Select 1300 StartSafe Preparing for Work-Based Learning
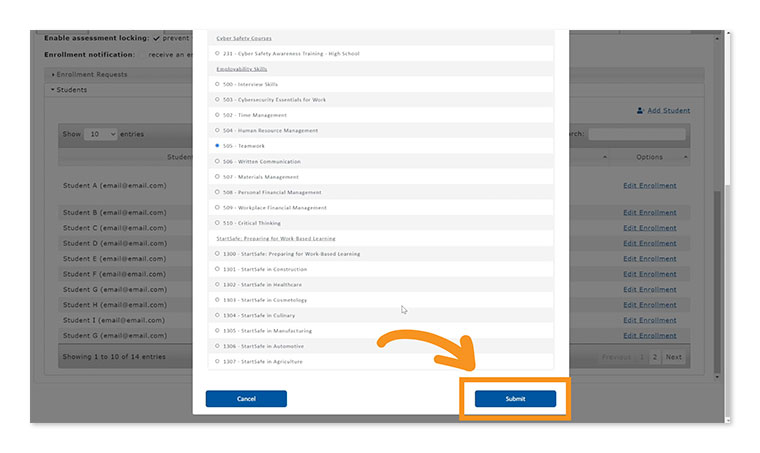 tap(217, 253)
